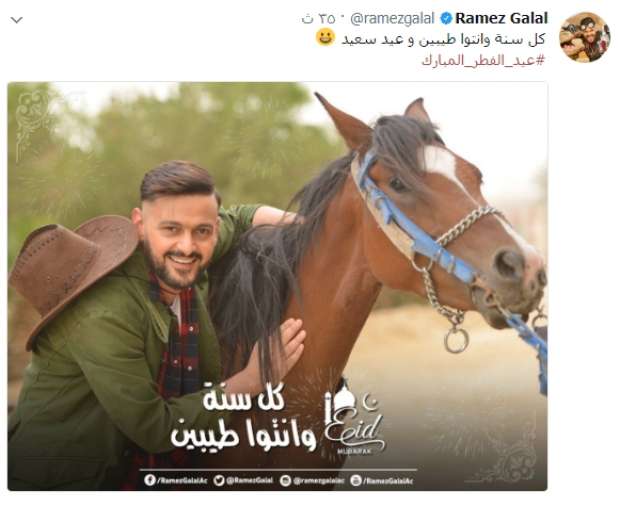Screen dimensions: 620x506
Task: Select the Arabic tweet text line
Action: [443, 40]
